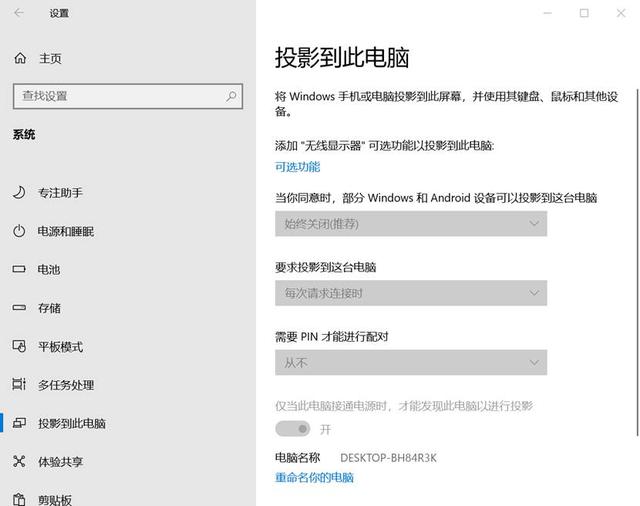
Task: Click the battery icon for 电池
Action: pyautogui.click(x=19, y=269)
